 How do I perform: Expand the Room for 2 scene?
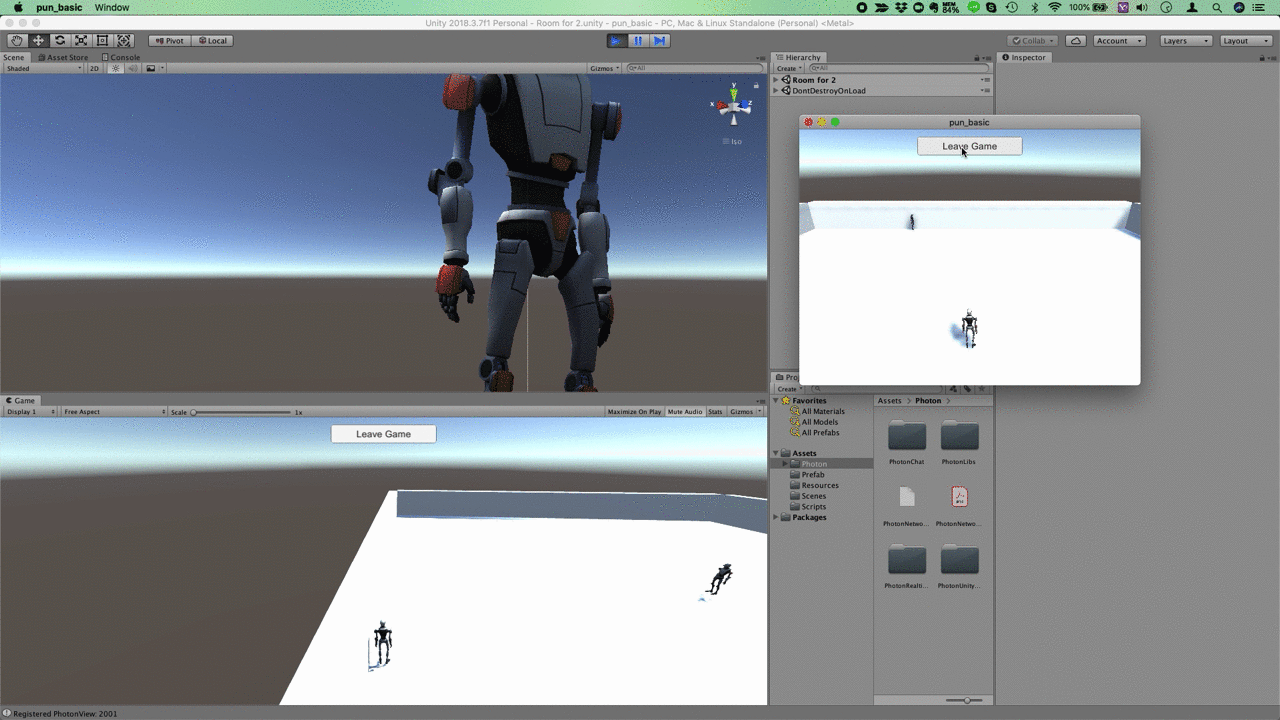(x=777, y=80)
